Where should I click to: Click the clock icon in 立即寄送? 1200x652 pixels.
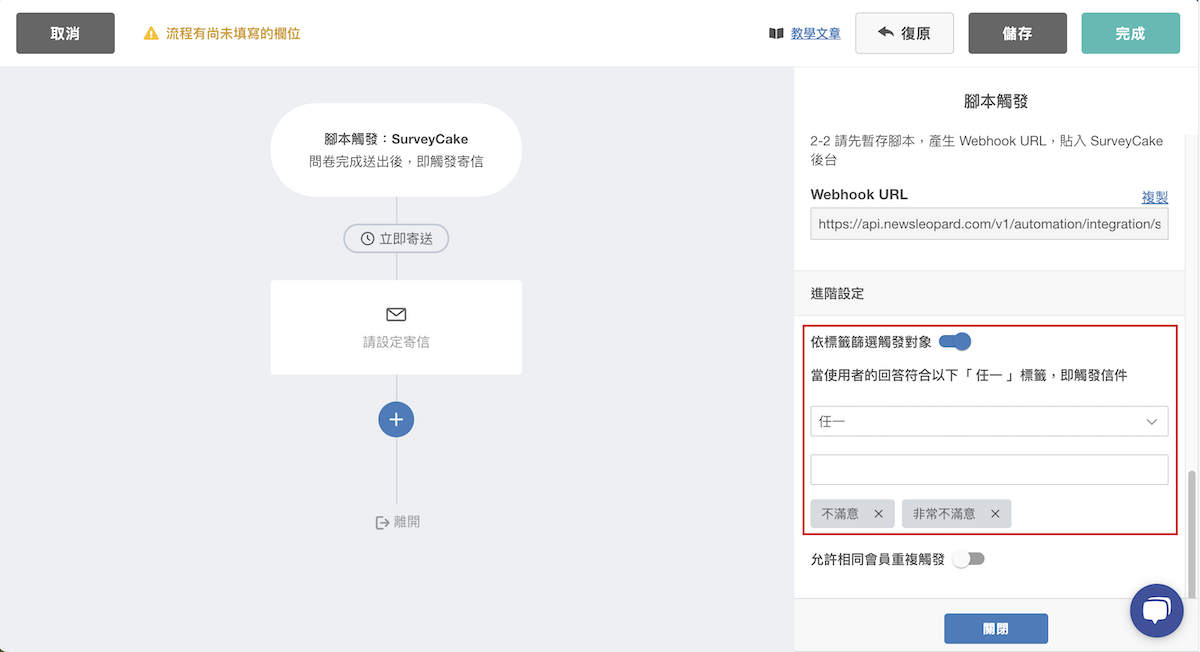coord(367,239)
